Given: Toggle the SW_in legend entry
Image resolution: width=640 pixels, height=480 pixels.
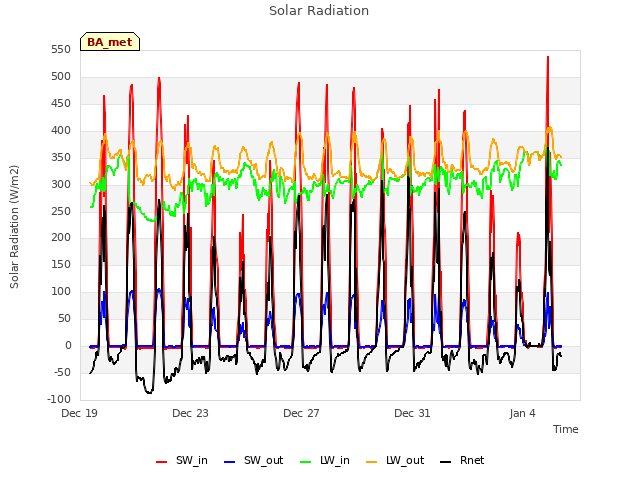Looking at the screenshot, I should pos(182,460).
